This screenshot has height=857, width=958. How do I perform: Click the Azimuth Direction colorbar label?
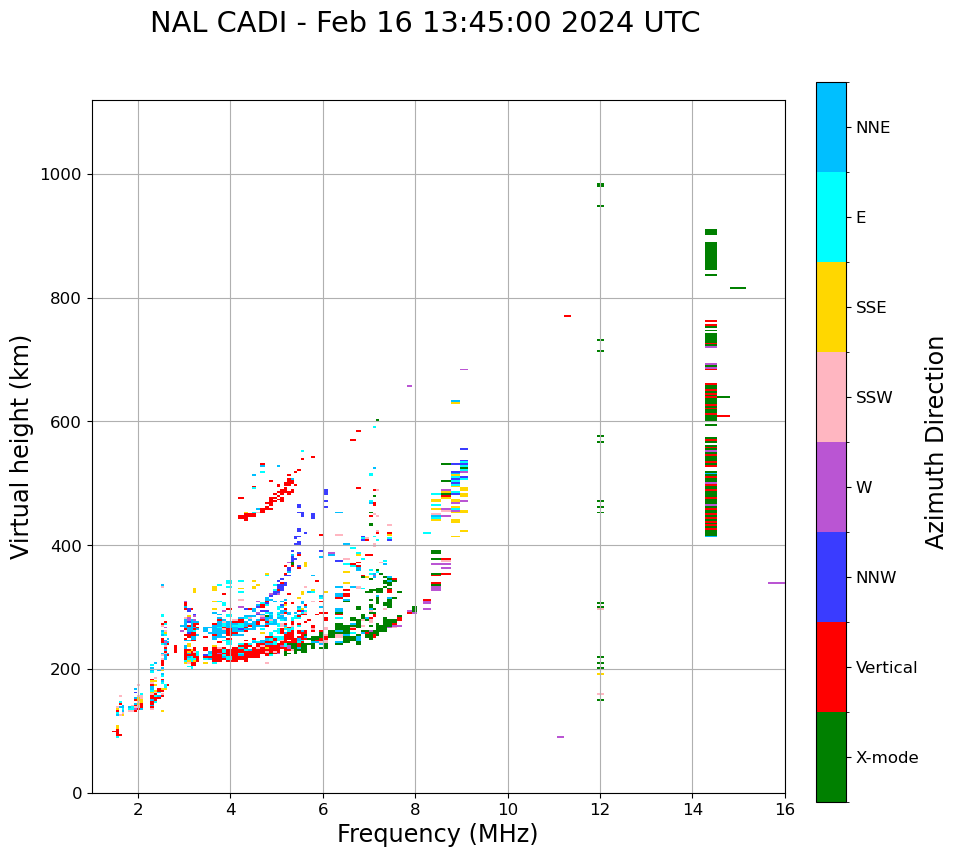point(935,442)
